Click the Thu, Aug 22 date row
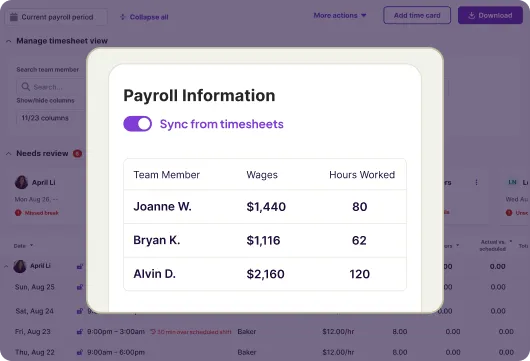Screen dimensions: 530x361 [34, 352]
